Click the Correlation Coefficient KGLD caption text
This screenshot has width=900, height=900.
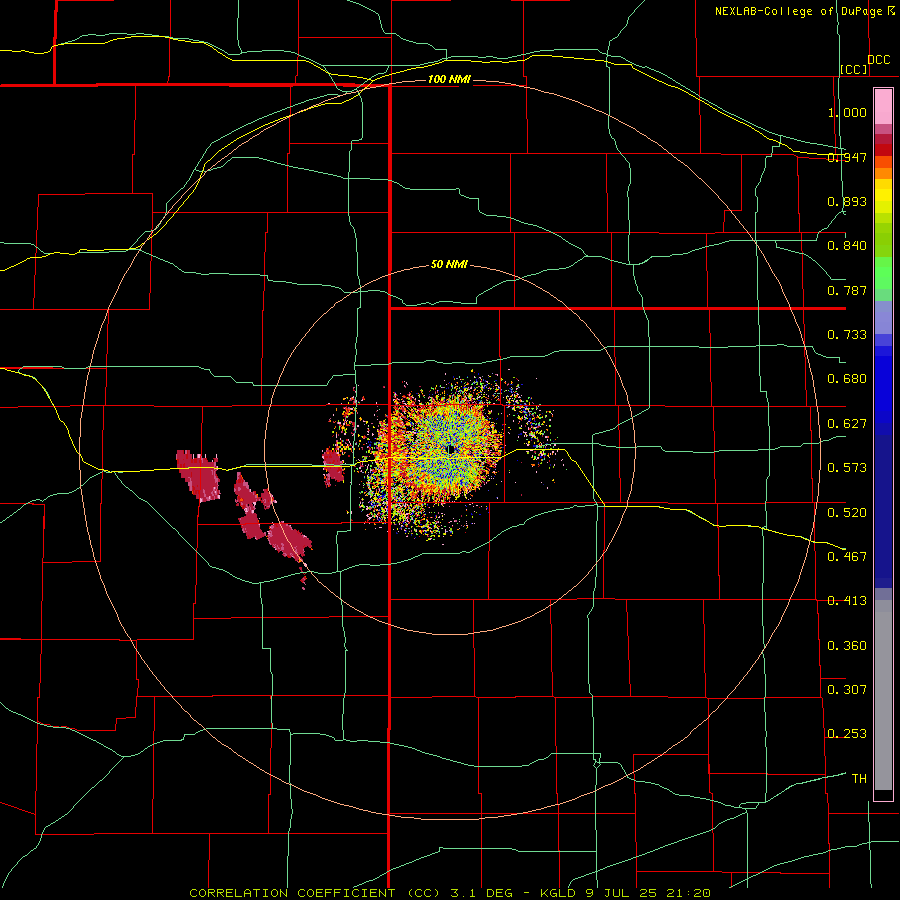click(450, 893)
